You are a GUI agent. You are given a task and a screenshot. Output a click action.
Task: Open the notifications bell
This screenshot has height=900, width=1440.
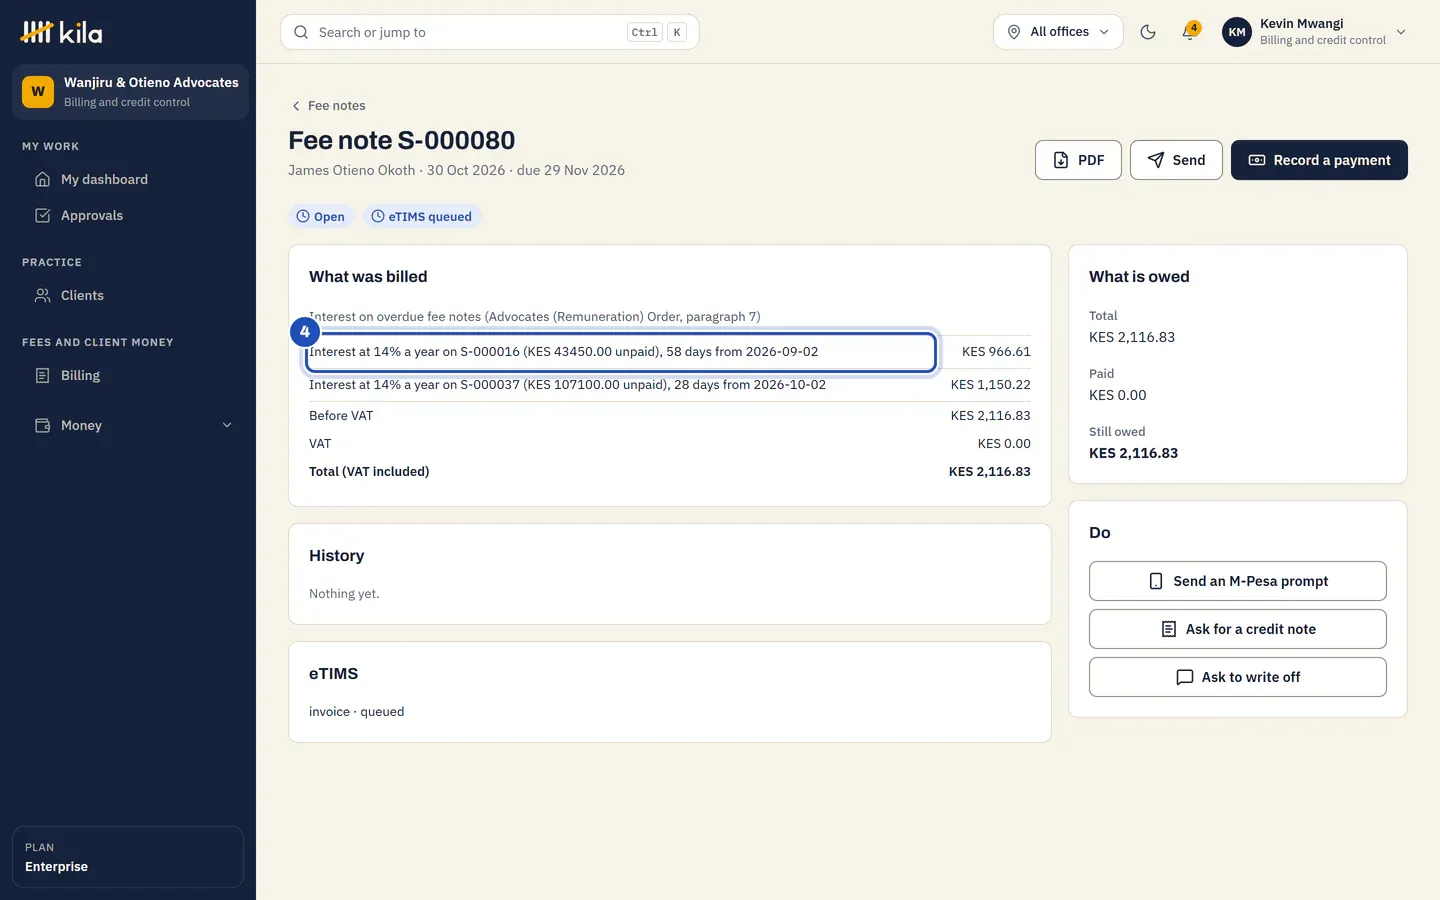(1189, 32)
